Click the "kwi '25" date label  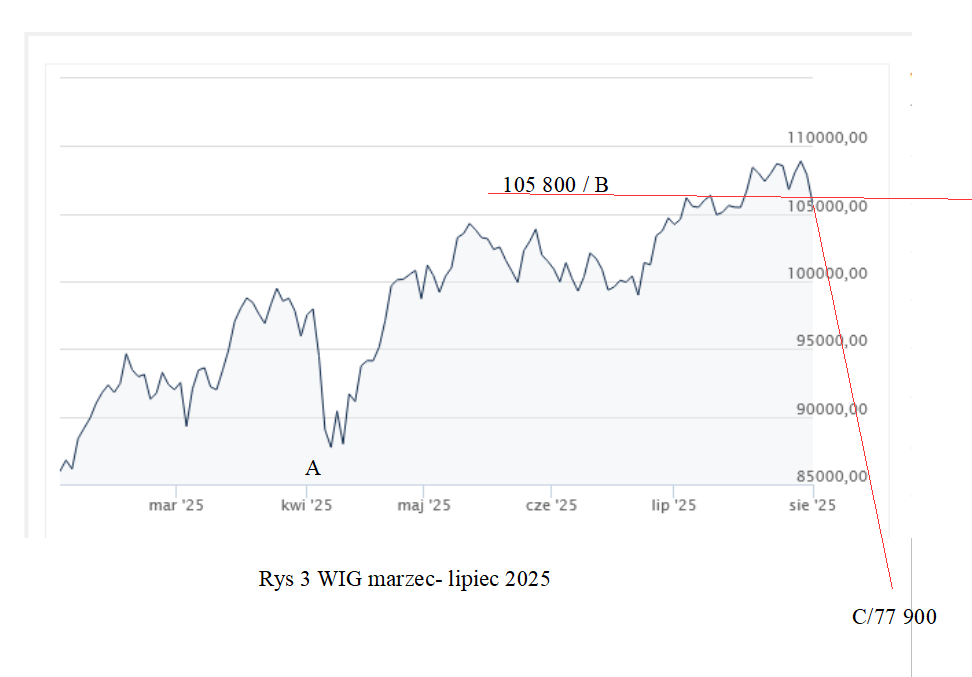pos(306,506)
